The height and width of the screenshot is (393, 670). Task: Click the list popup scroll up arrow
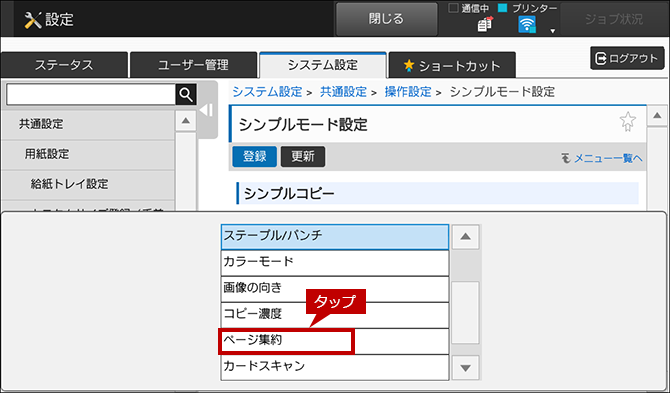coord(465,237)
